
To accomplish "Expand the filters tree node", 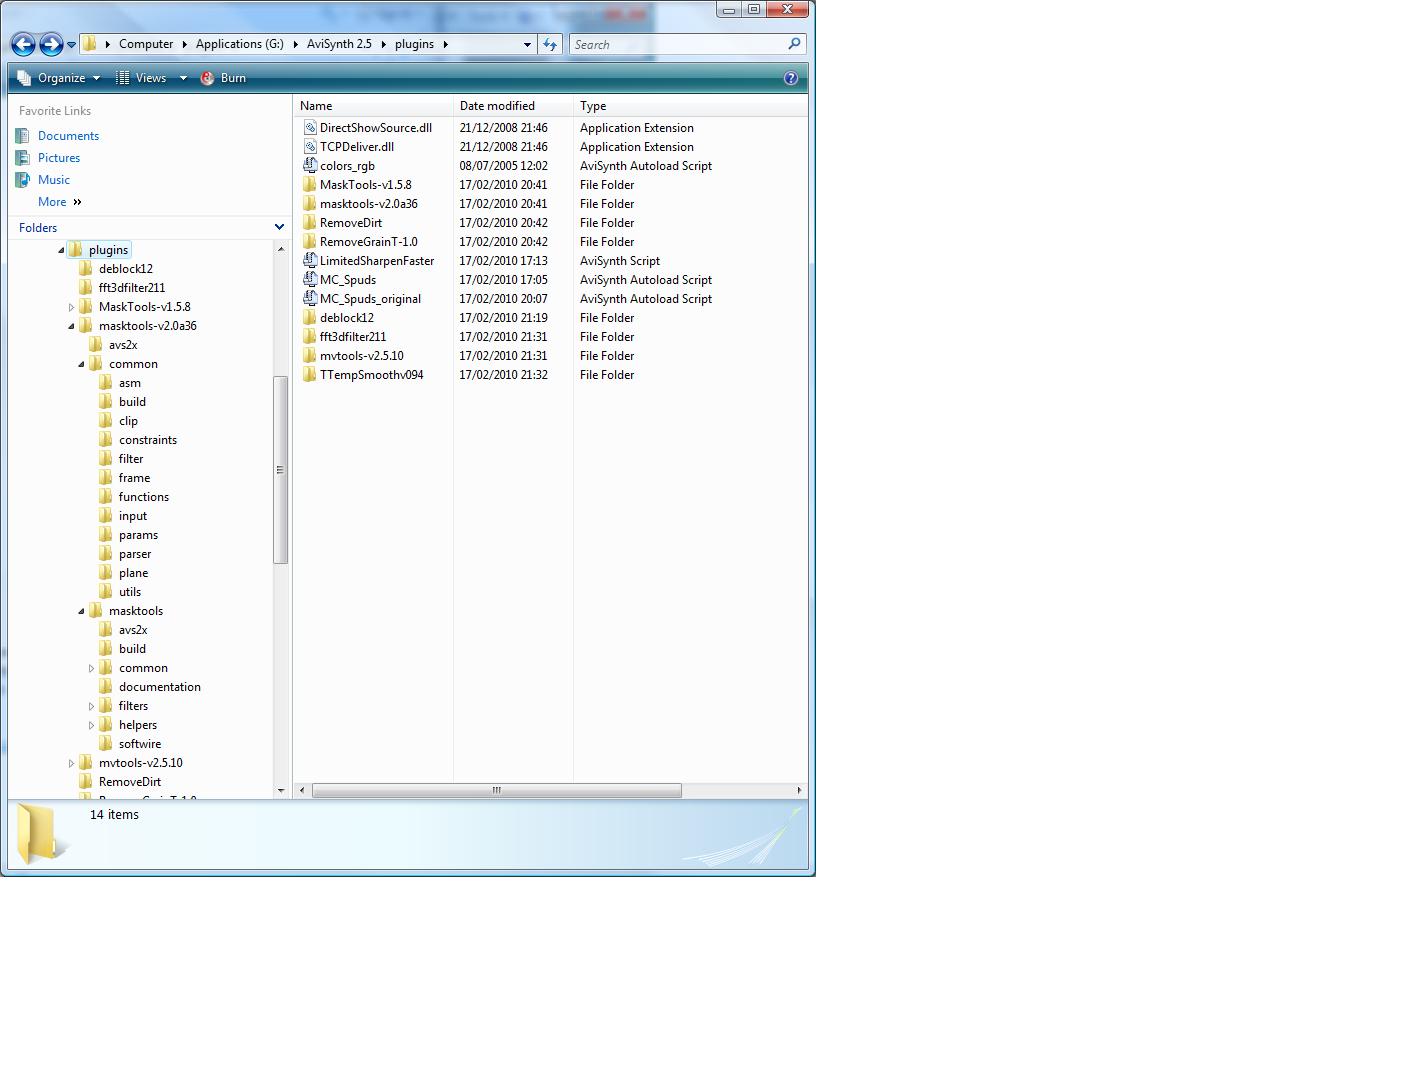I will coord(91,706).
